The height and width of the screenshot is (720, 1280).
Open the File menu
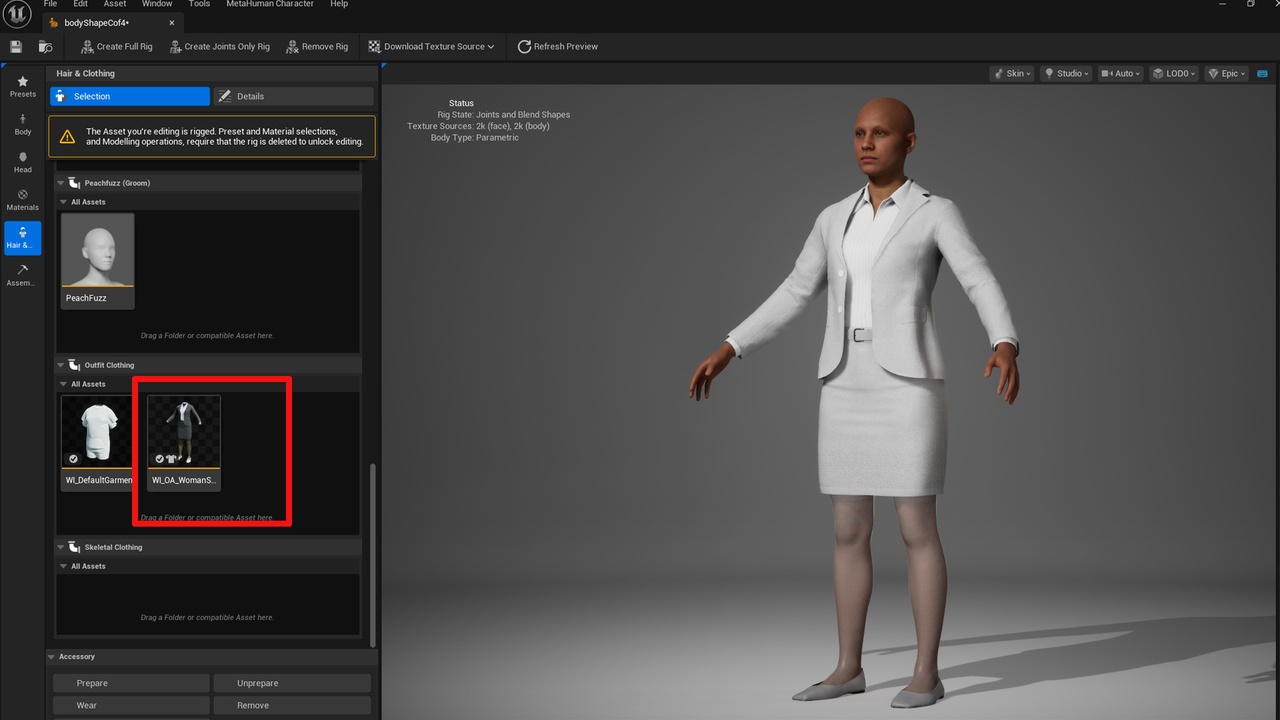pos(50,4)
